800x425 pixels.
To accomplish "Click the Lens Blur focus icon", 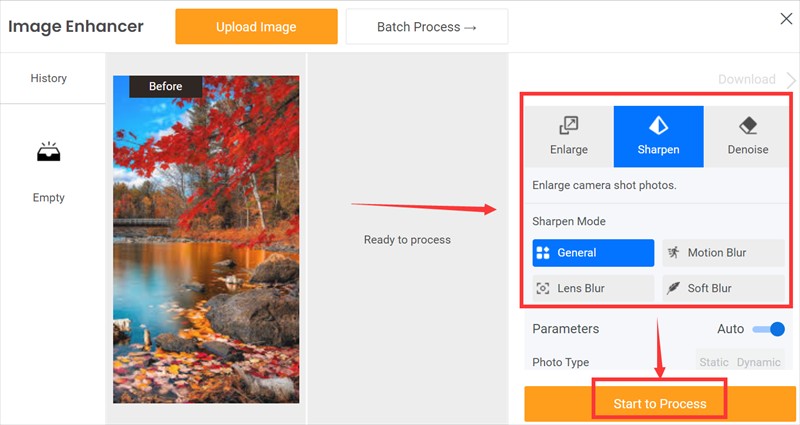I will coord(543,288).
